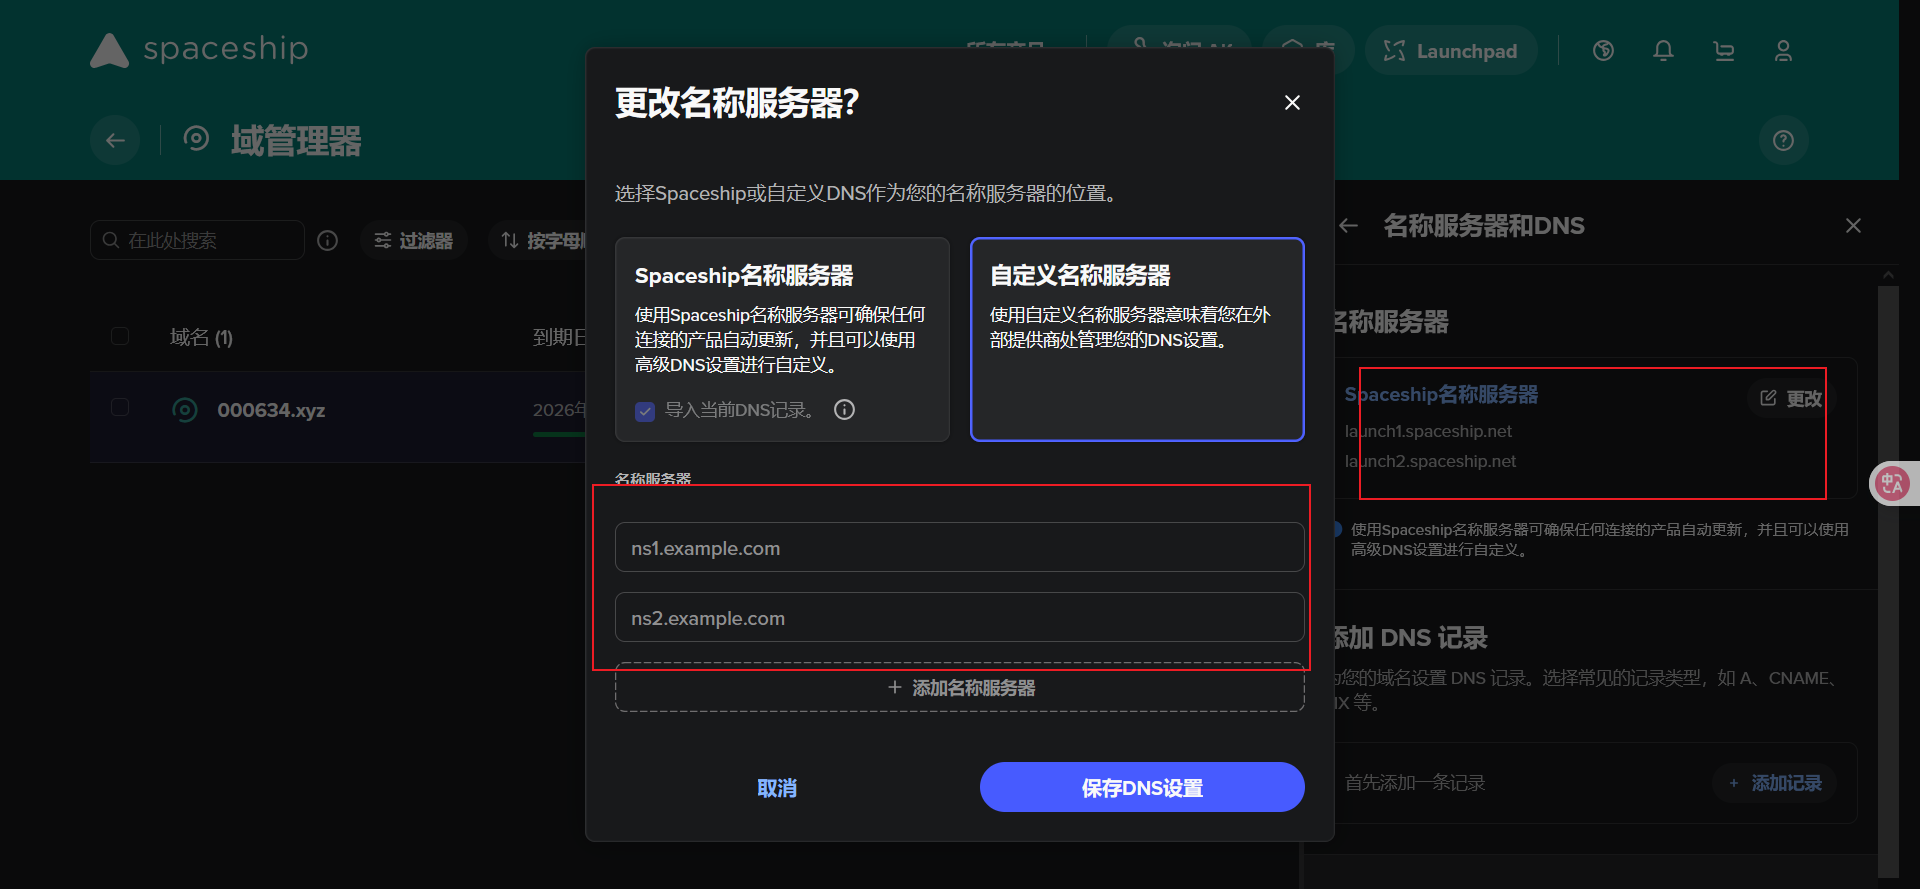Screen dimensions: 1920x889
Task: Click the translate floating icon at right edge
Action: [1892, 484]
